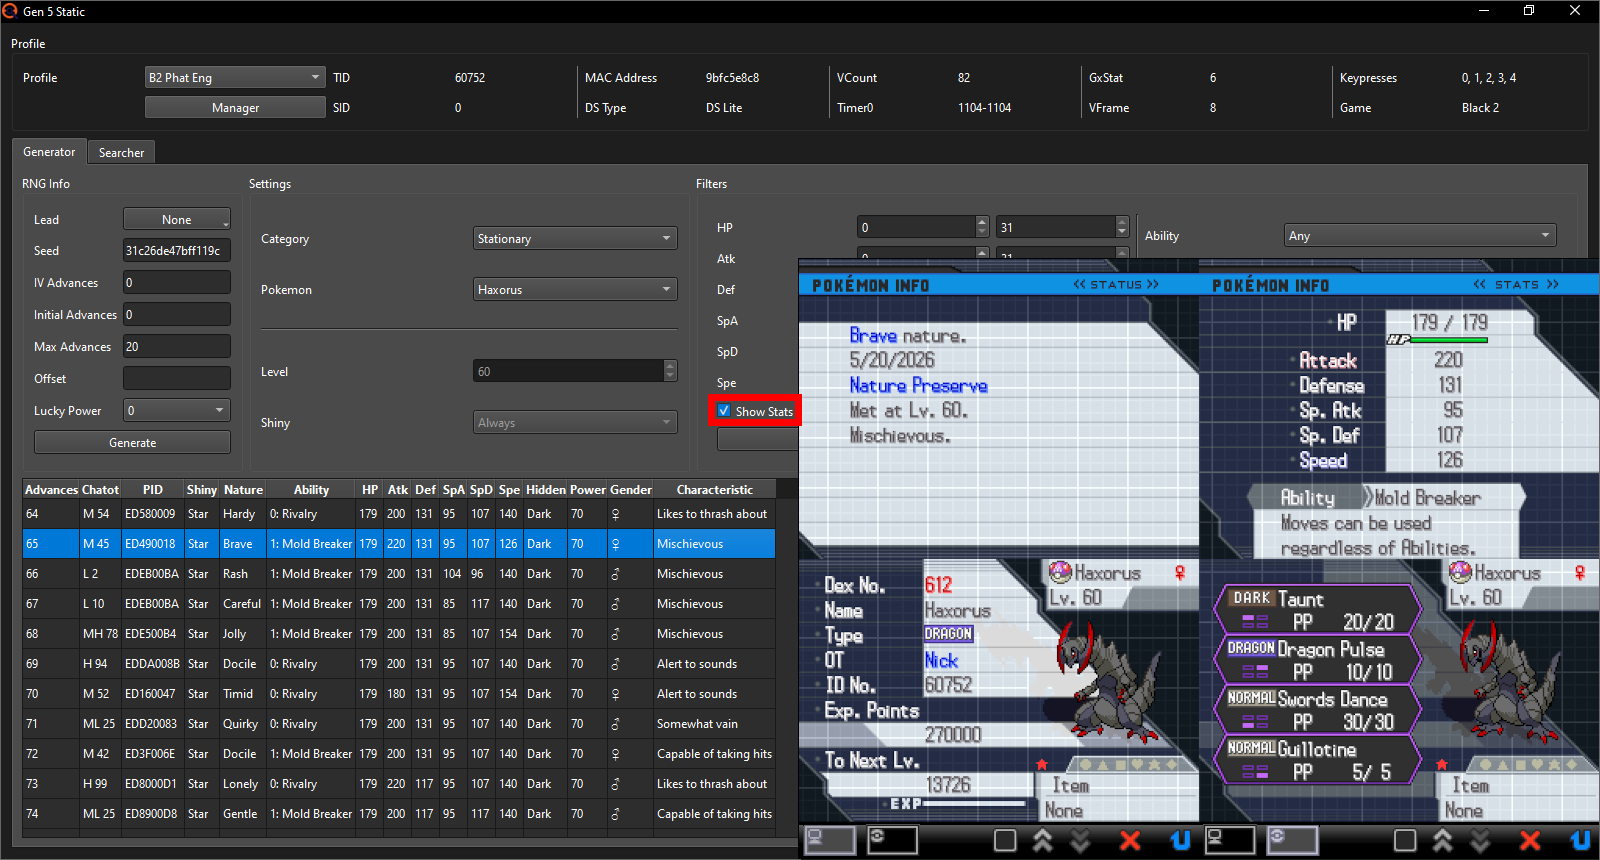Click the Gen 5 Static app icon in title bar
The image size is (1600, 860).
(x=10, y=11)
